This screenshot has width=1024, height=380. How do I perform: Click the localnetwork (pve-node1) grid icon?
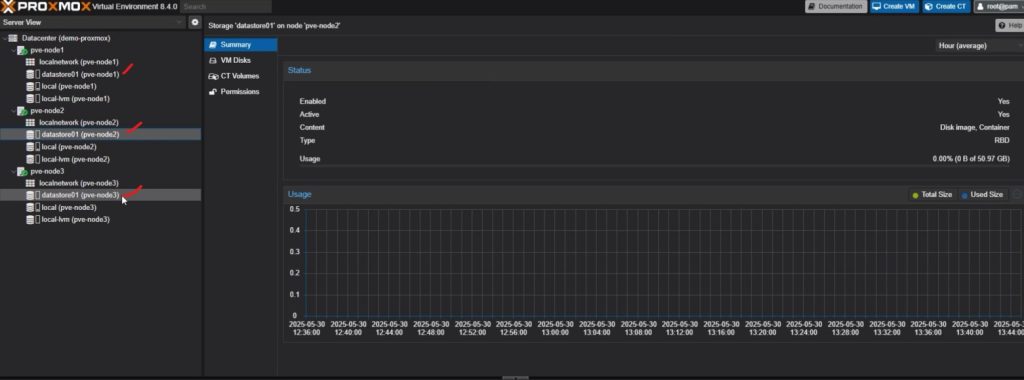coord(30,62)
